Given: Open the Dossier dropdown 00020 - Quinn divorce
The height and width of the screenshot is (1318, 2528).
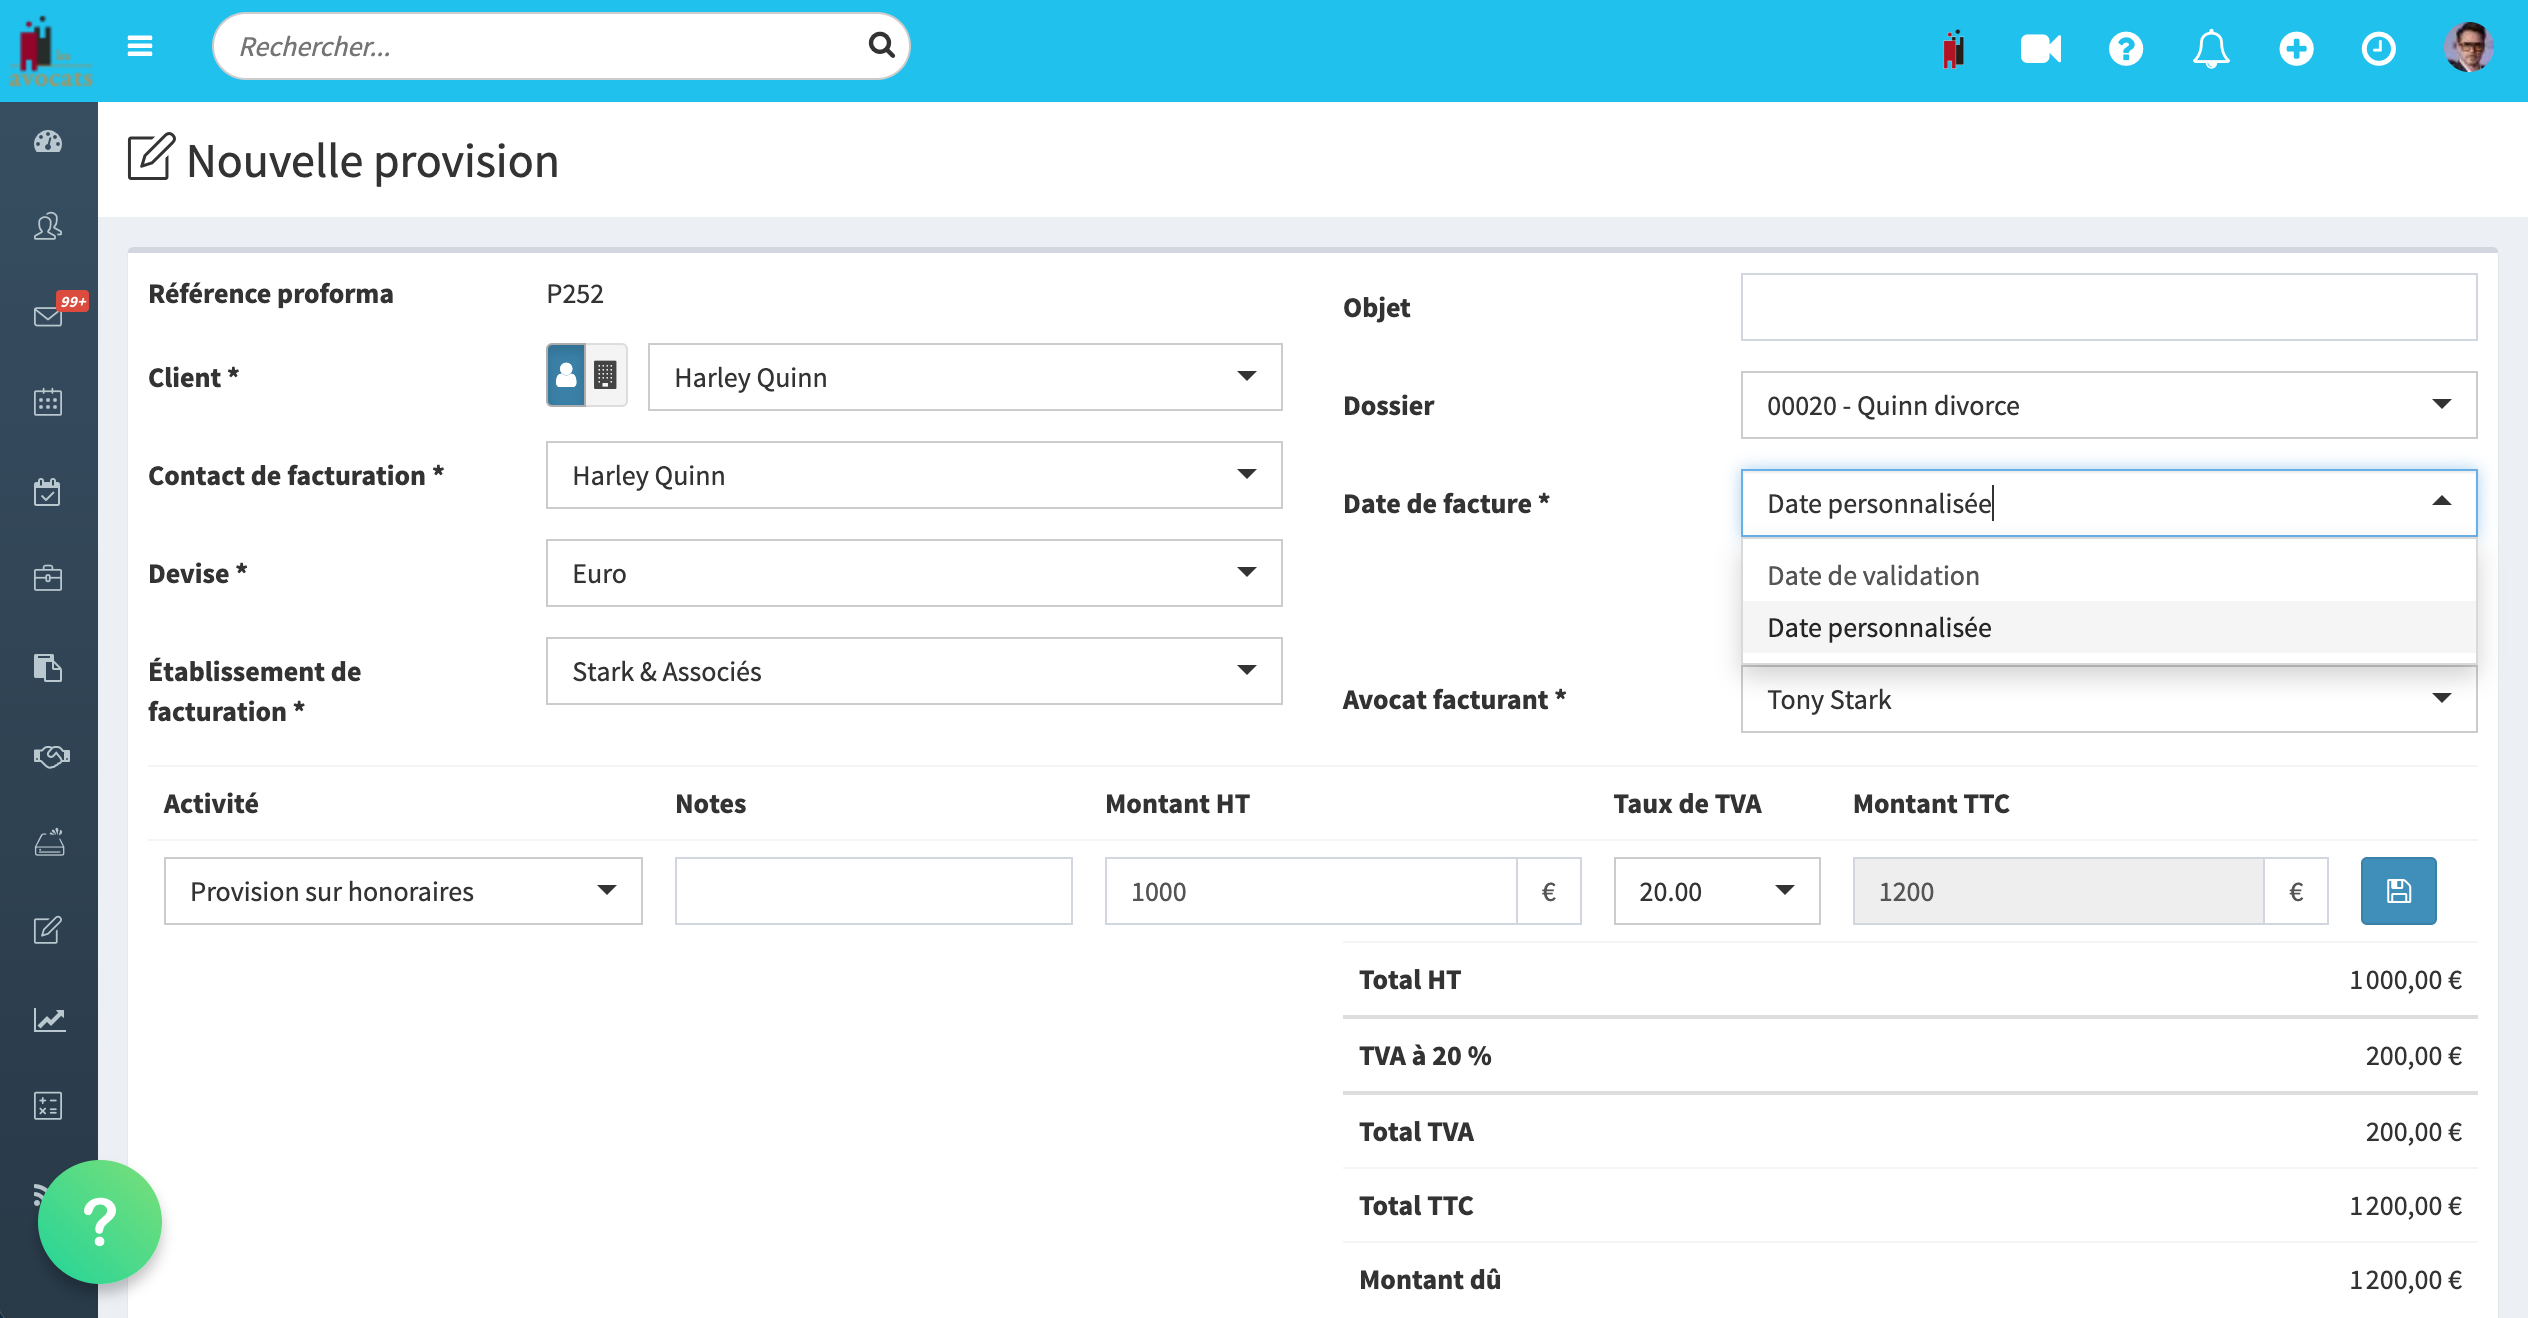Looking at the screenshot, I should [2109, 405].
